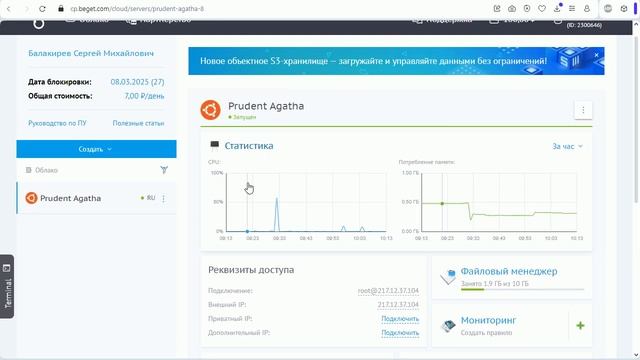Open Полезные статьи link
640x360 pixels.
pyautogui.click(x=138, y=123)
